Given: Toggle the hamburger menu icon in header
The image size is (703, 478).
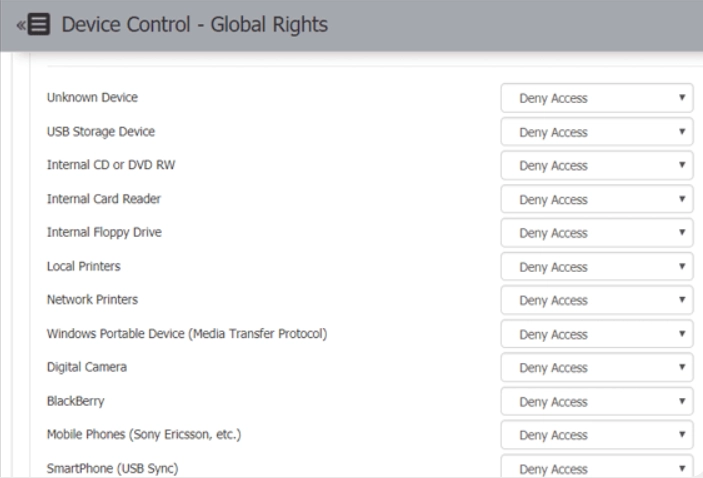Looking at the screenshot, I should [x=39, y=24].
